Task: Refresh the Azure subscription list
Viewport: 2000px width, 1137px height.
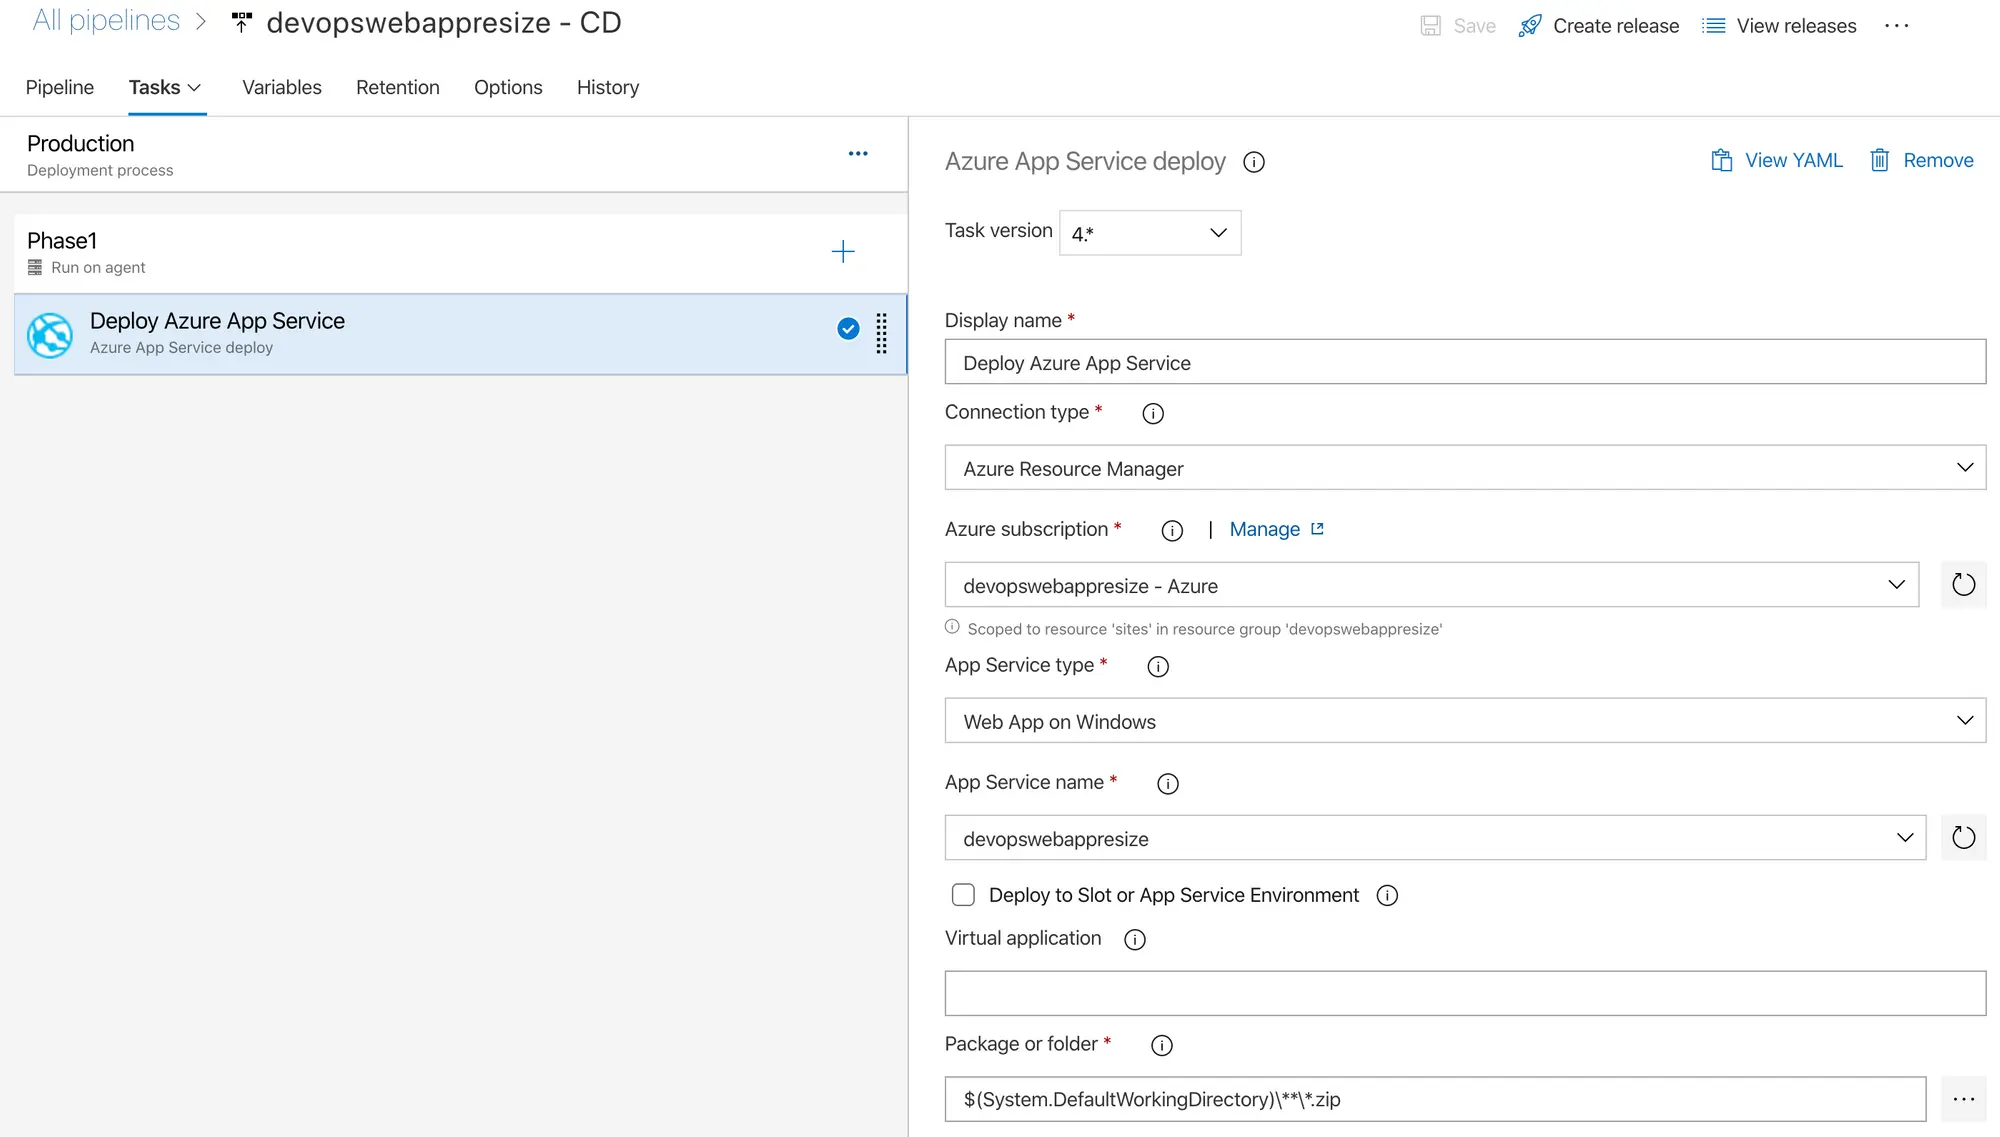Action: (x=1964, y=585)
